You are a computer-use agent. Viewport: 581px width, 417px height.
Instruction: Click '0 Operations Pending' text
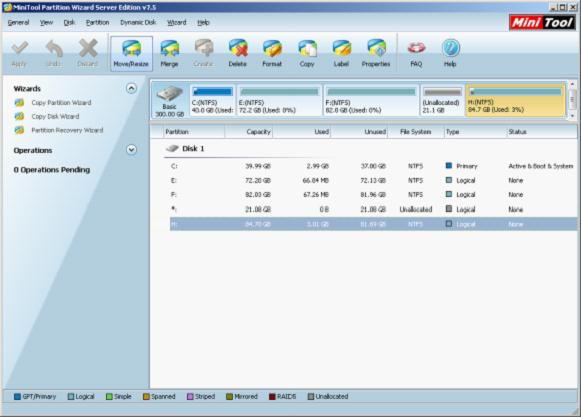(52, 170)
